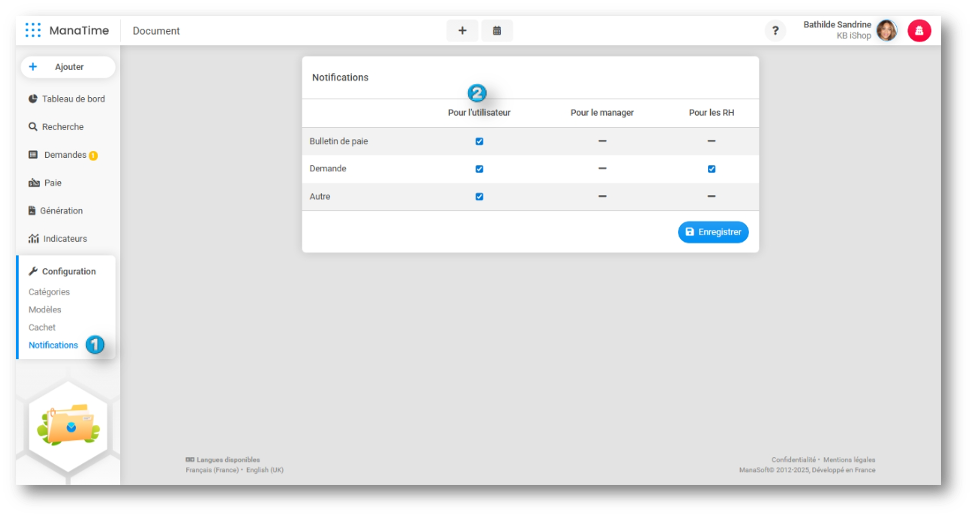Switch language to Français (France)
972x516 pixels.
(212, 470)
